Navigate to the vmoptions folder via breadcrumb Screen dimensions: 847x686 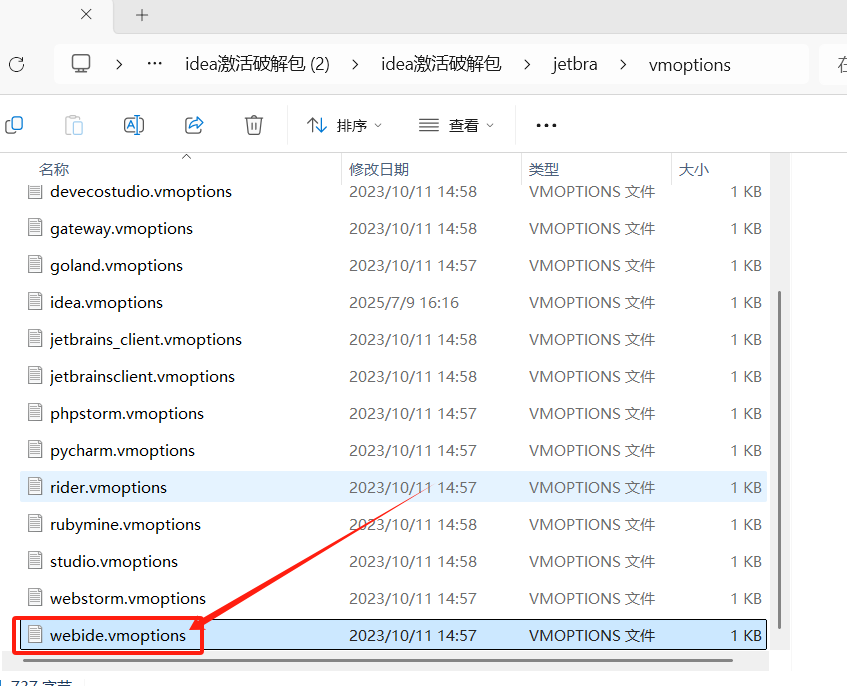pyautogui.click(x=689, y=63)
